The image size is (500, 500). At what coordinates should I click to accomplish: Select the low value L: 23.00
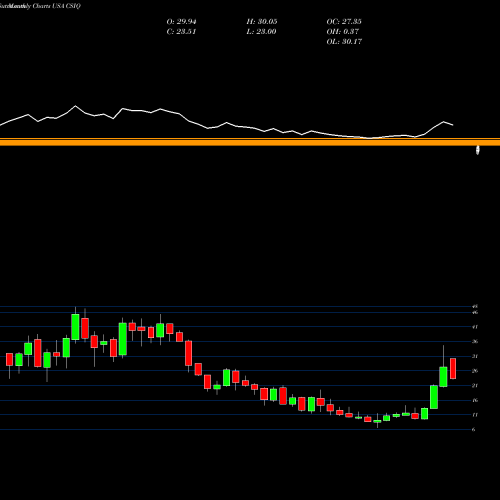pos(261,32)
